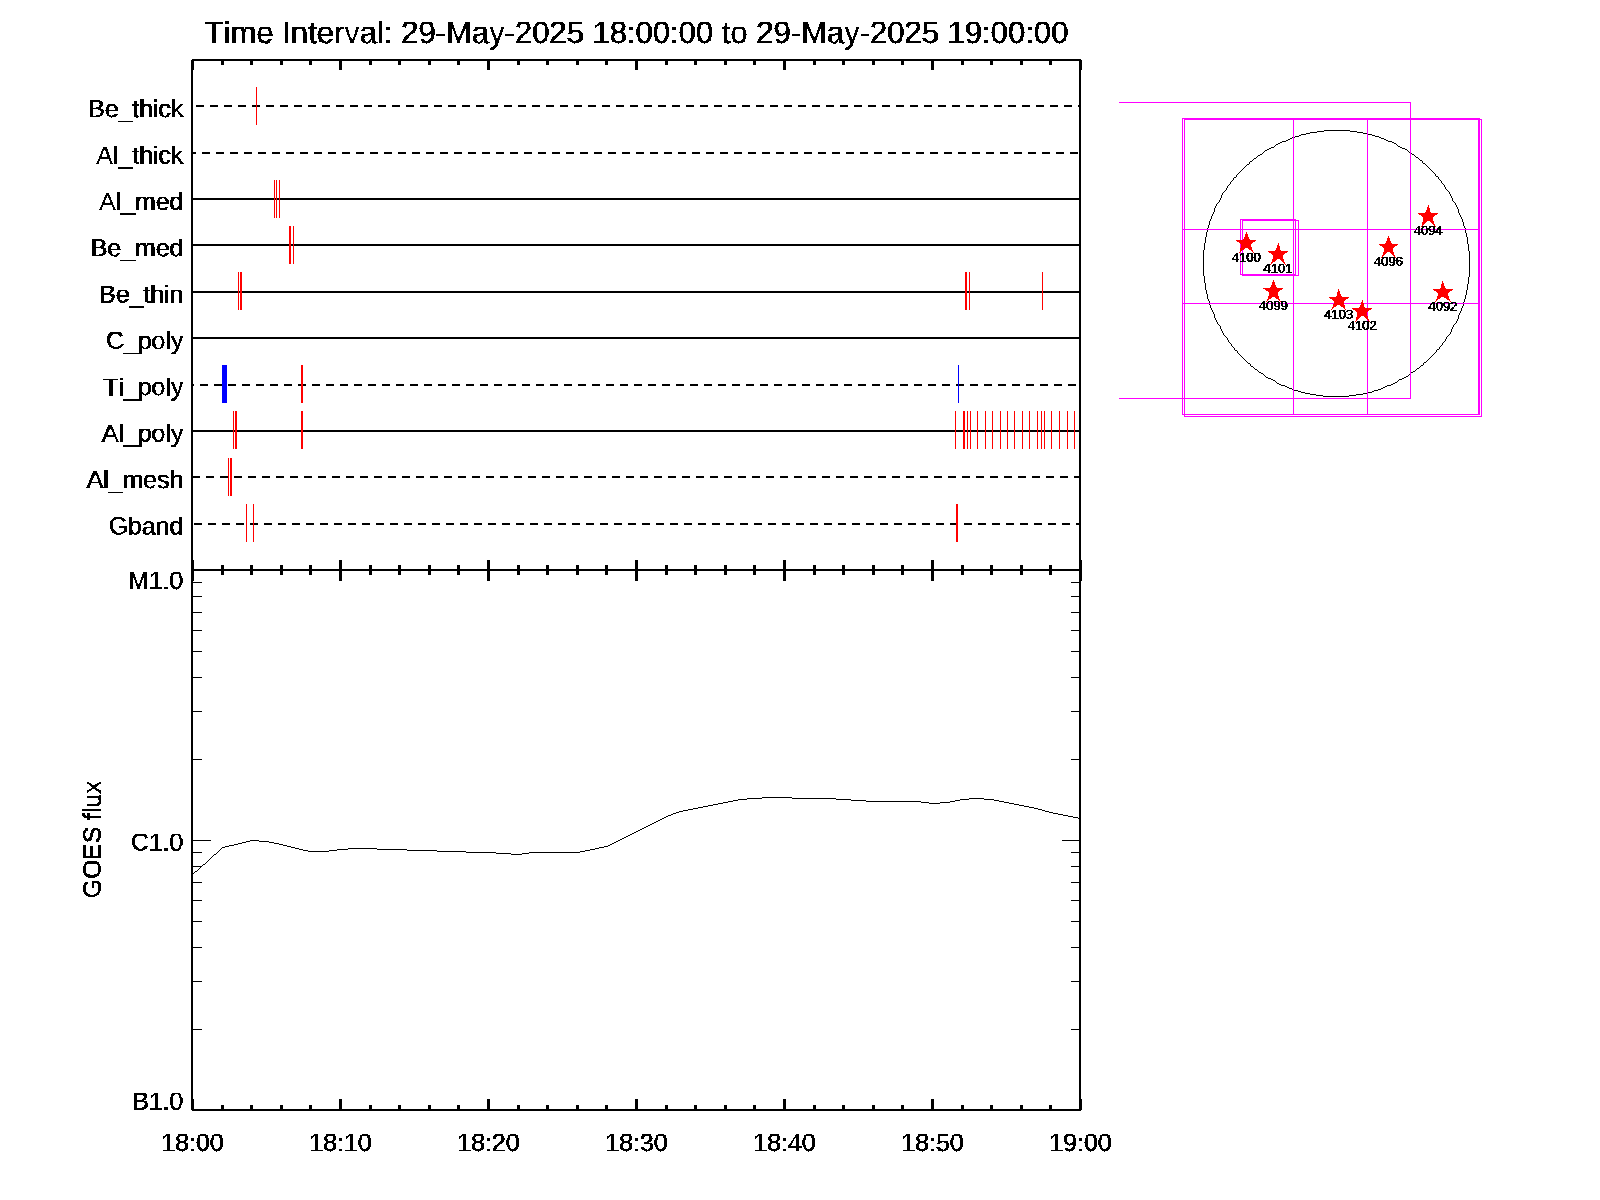Click the thick blue Ti_poly marker near 18:02
The height and width of the screenshot is (1200, 1600).
pos(224,384)
